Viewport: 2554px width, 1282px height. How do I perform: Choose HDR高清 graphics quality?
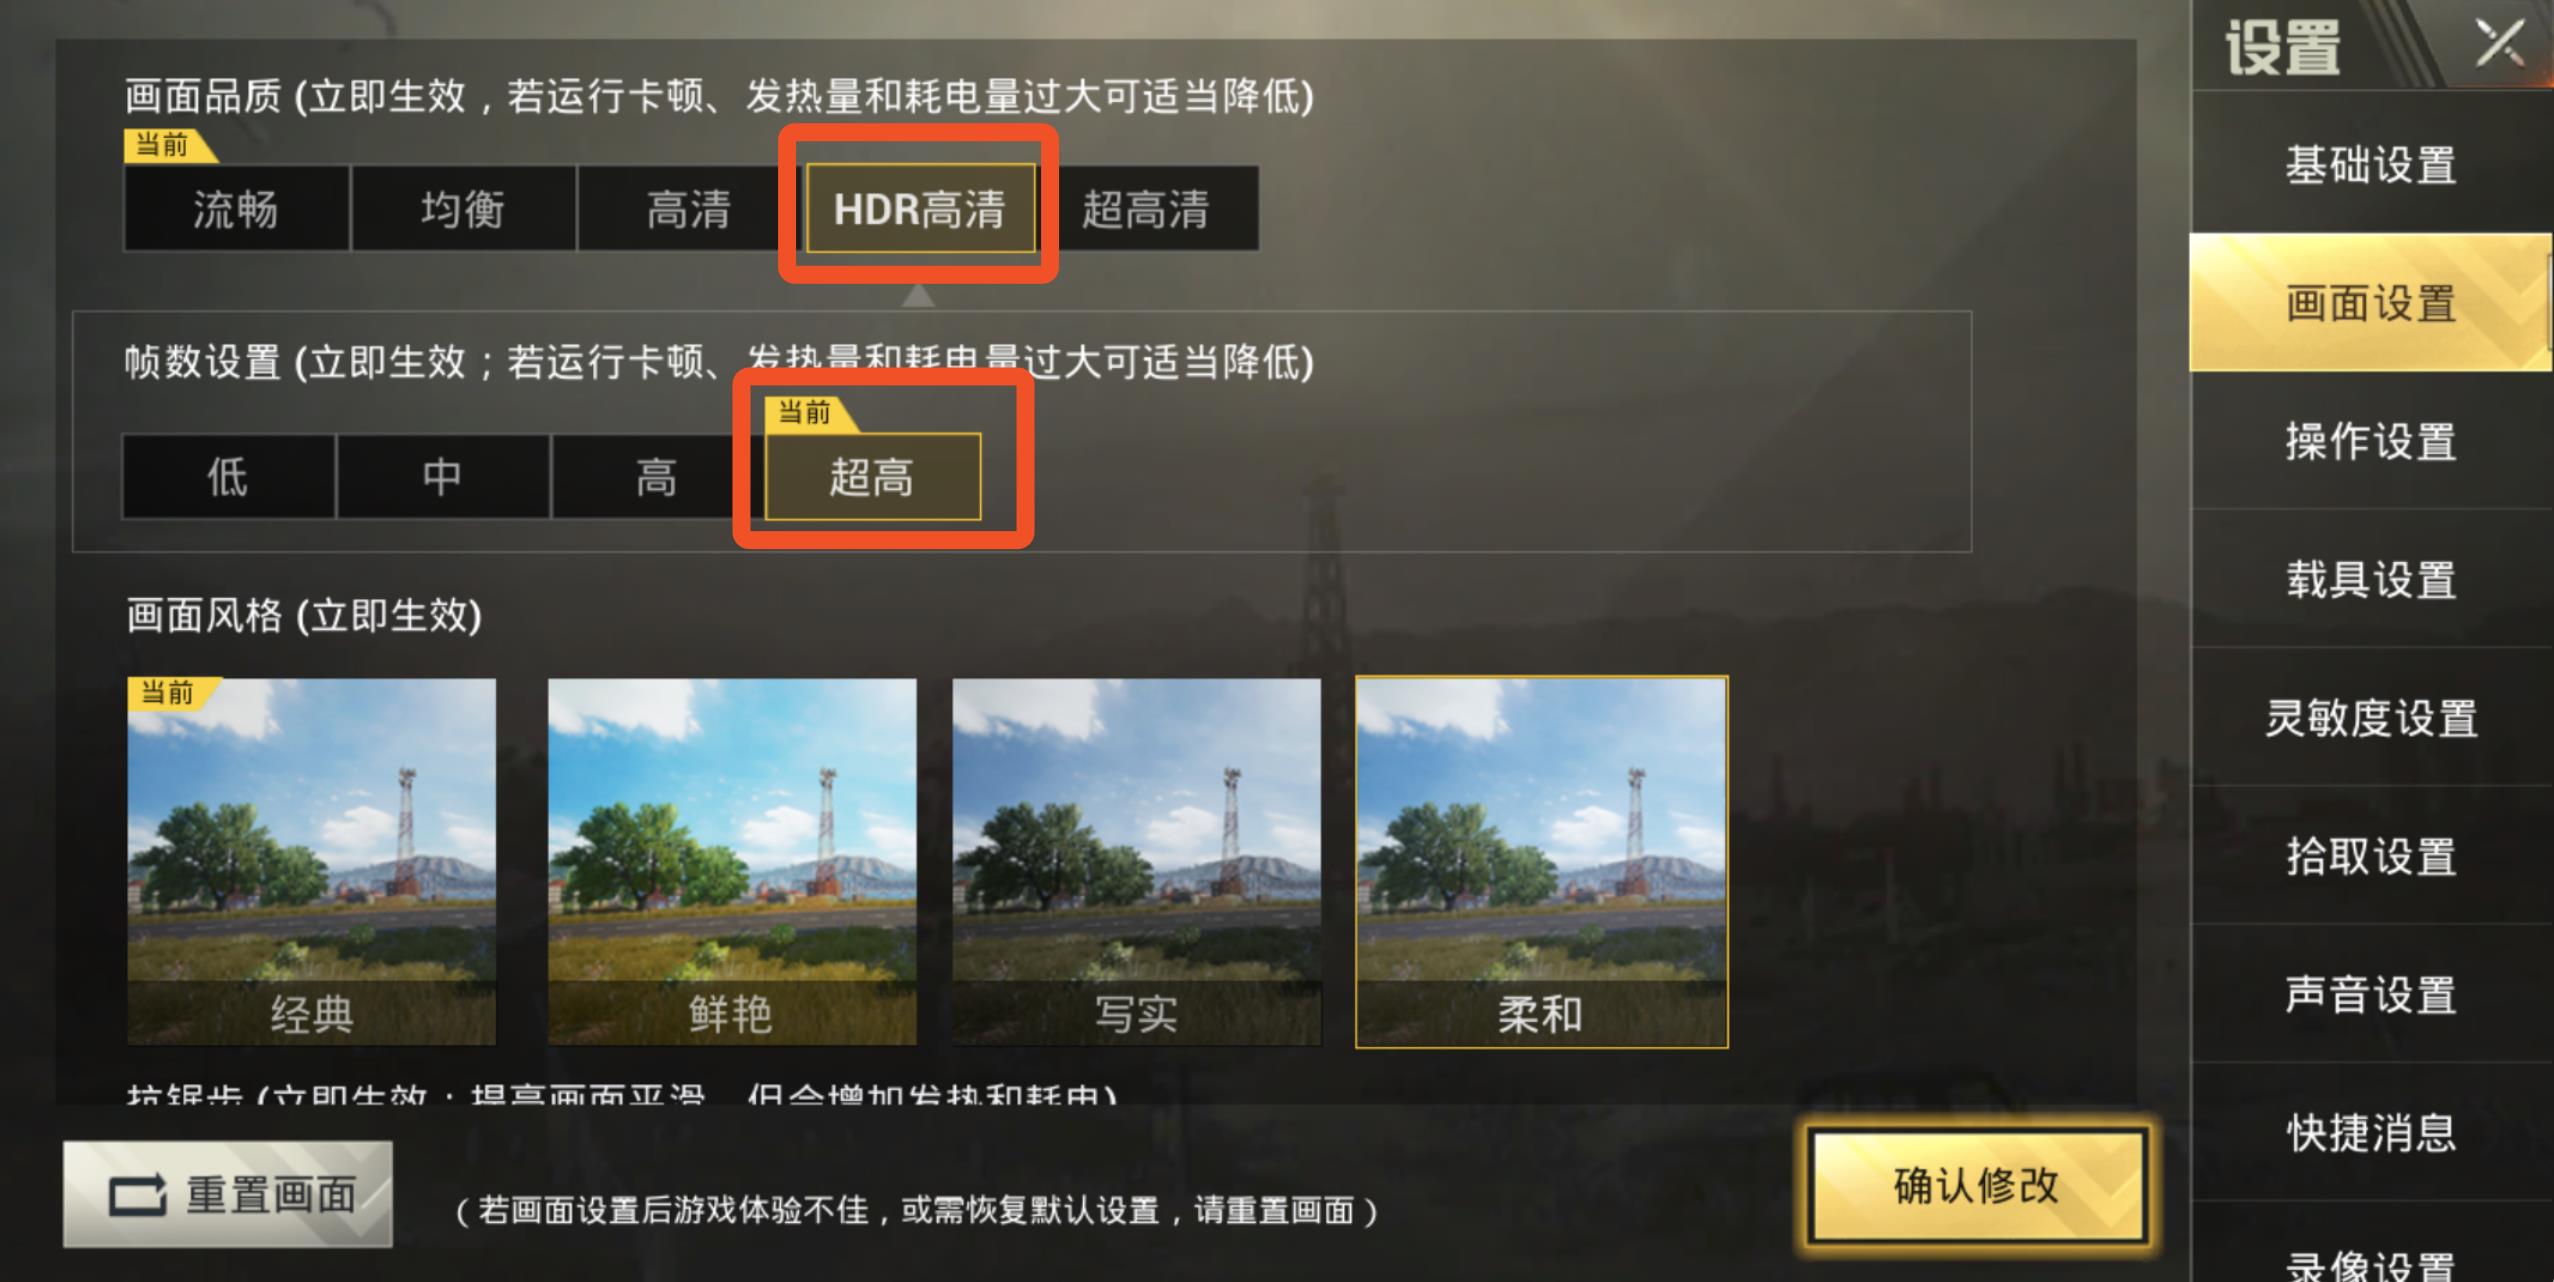tap(920, 209)
